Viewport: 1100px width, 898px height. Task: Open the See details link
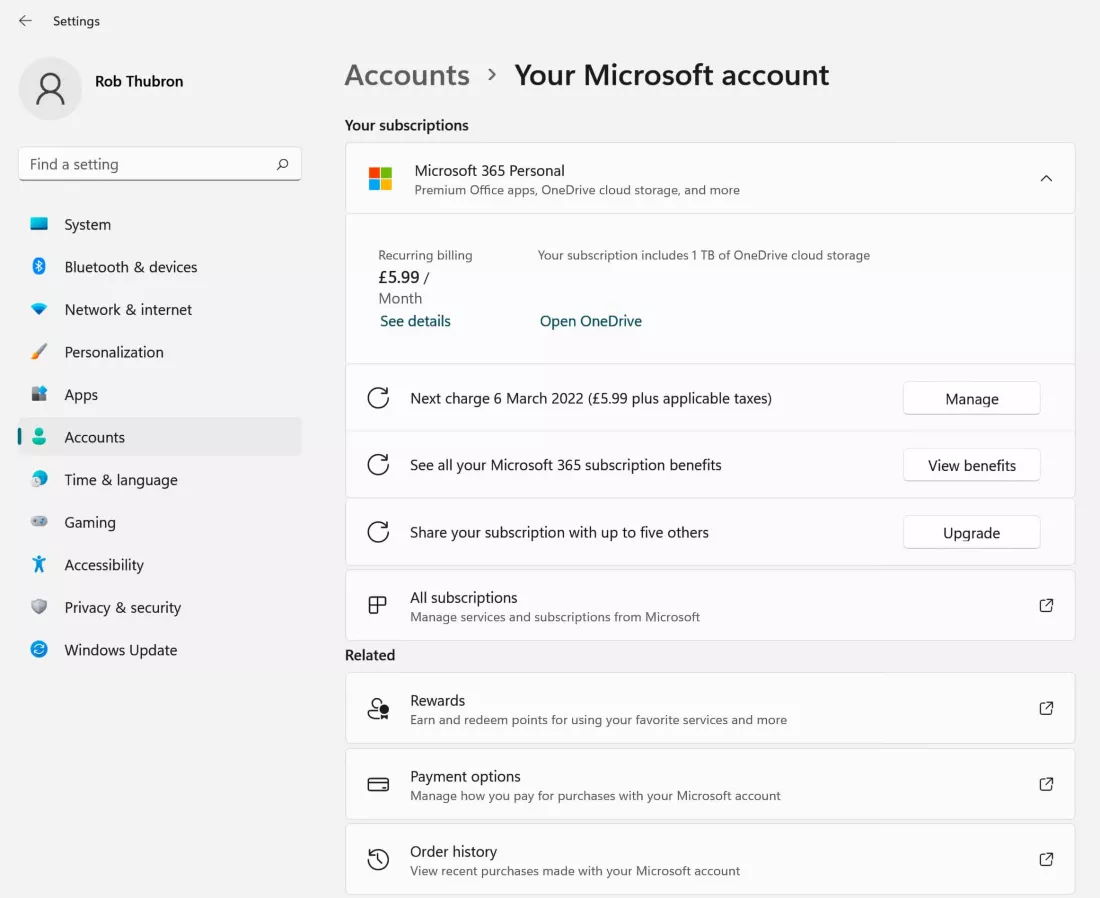[x=415, y=321]
